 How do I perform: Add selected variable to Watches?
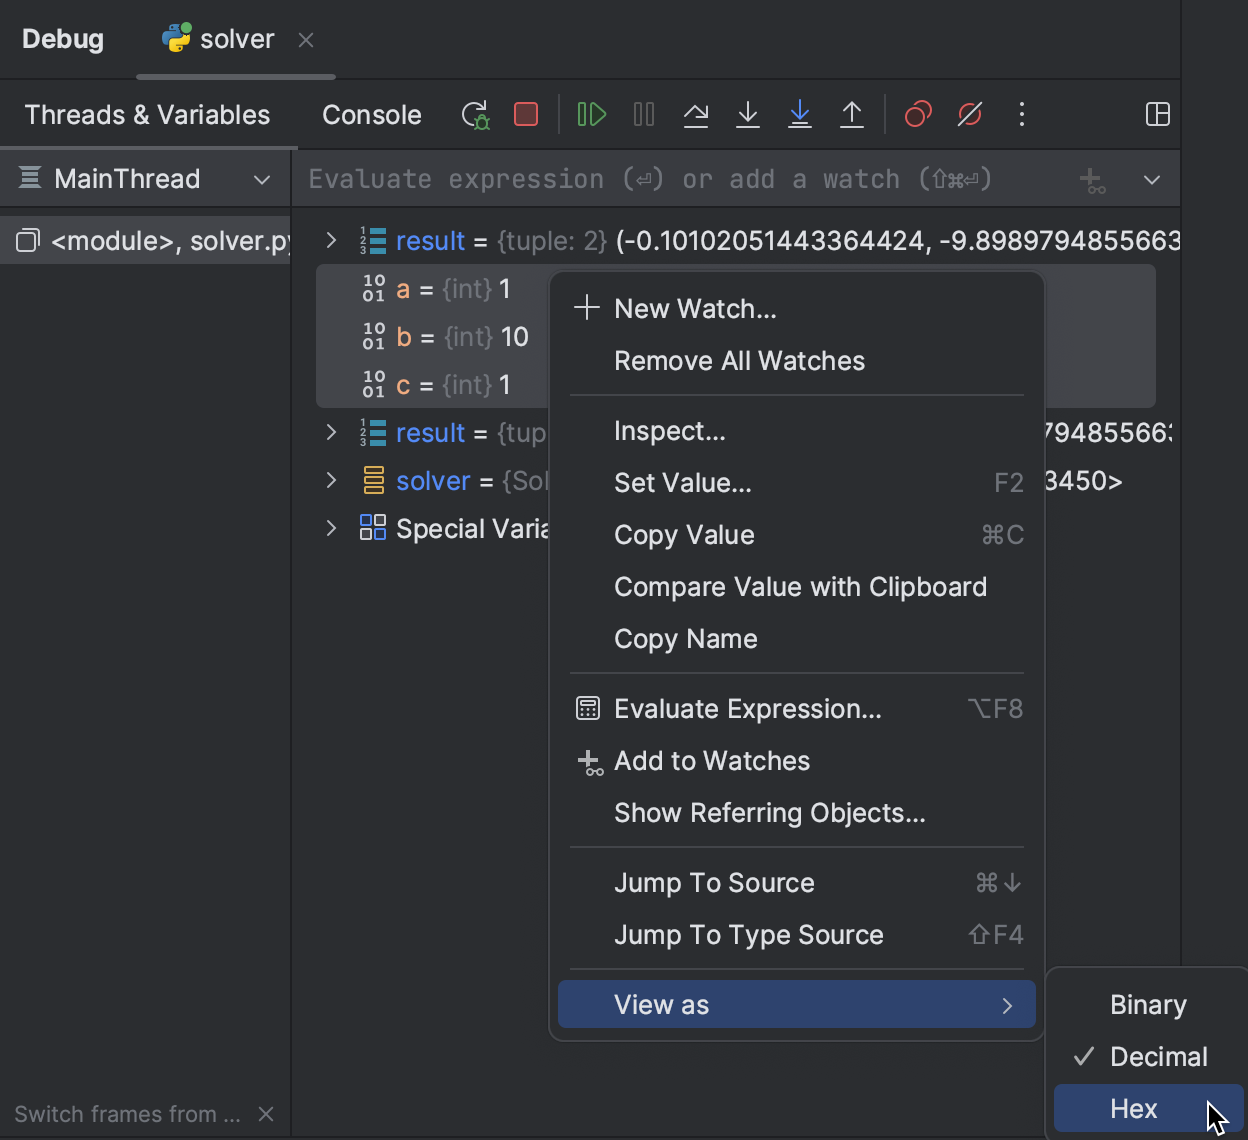tap(712, 761)
